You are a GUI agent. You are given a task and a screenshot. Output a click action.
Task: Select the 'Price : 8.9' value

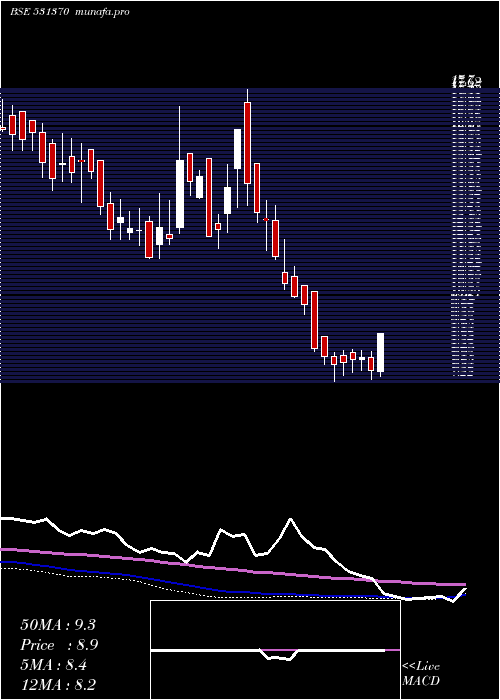pos(59,645)
